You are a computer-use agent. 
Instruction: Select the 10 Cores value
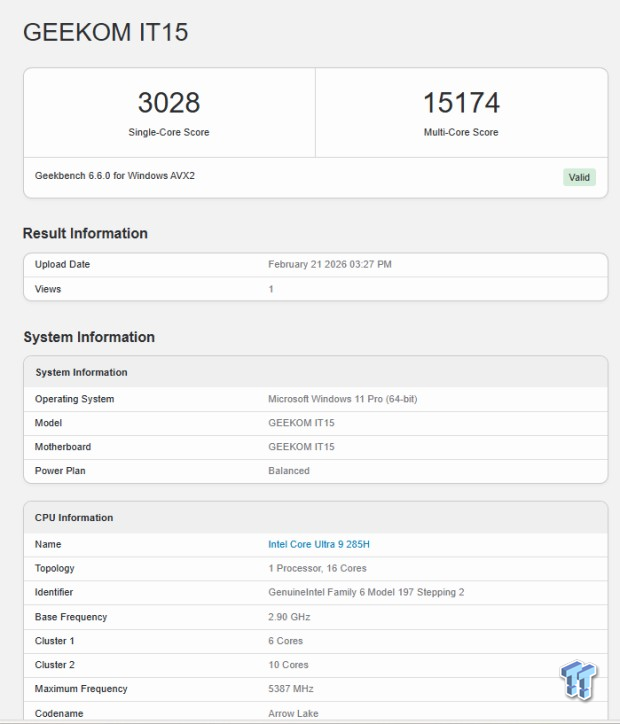tap(289, 665)
